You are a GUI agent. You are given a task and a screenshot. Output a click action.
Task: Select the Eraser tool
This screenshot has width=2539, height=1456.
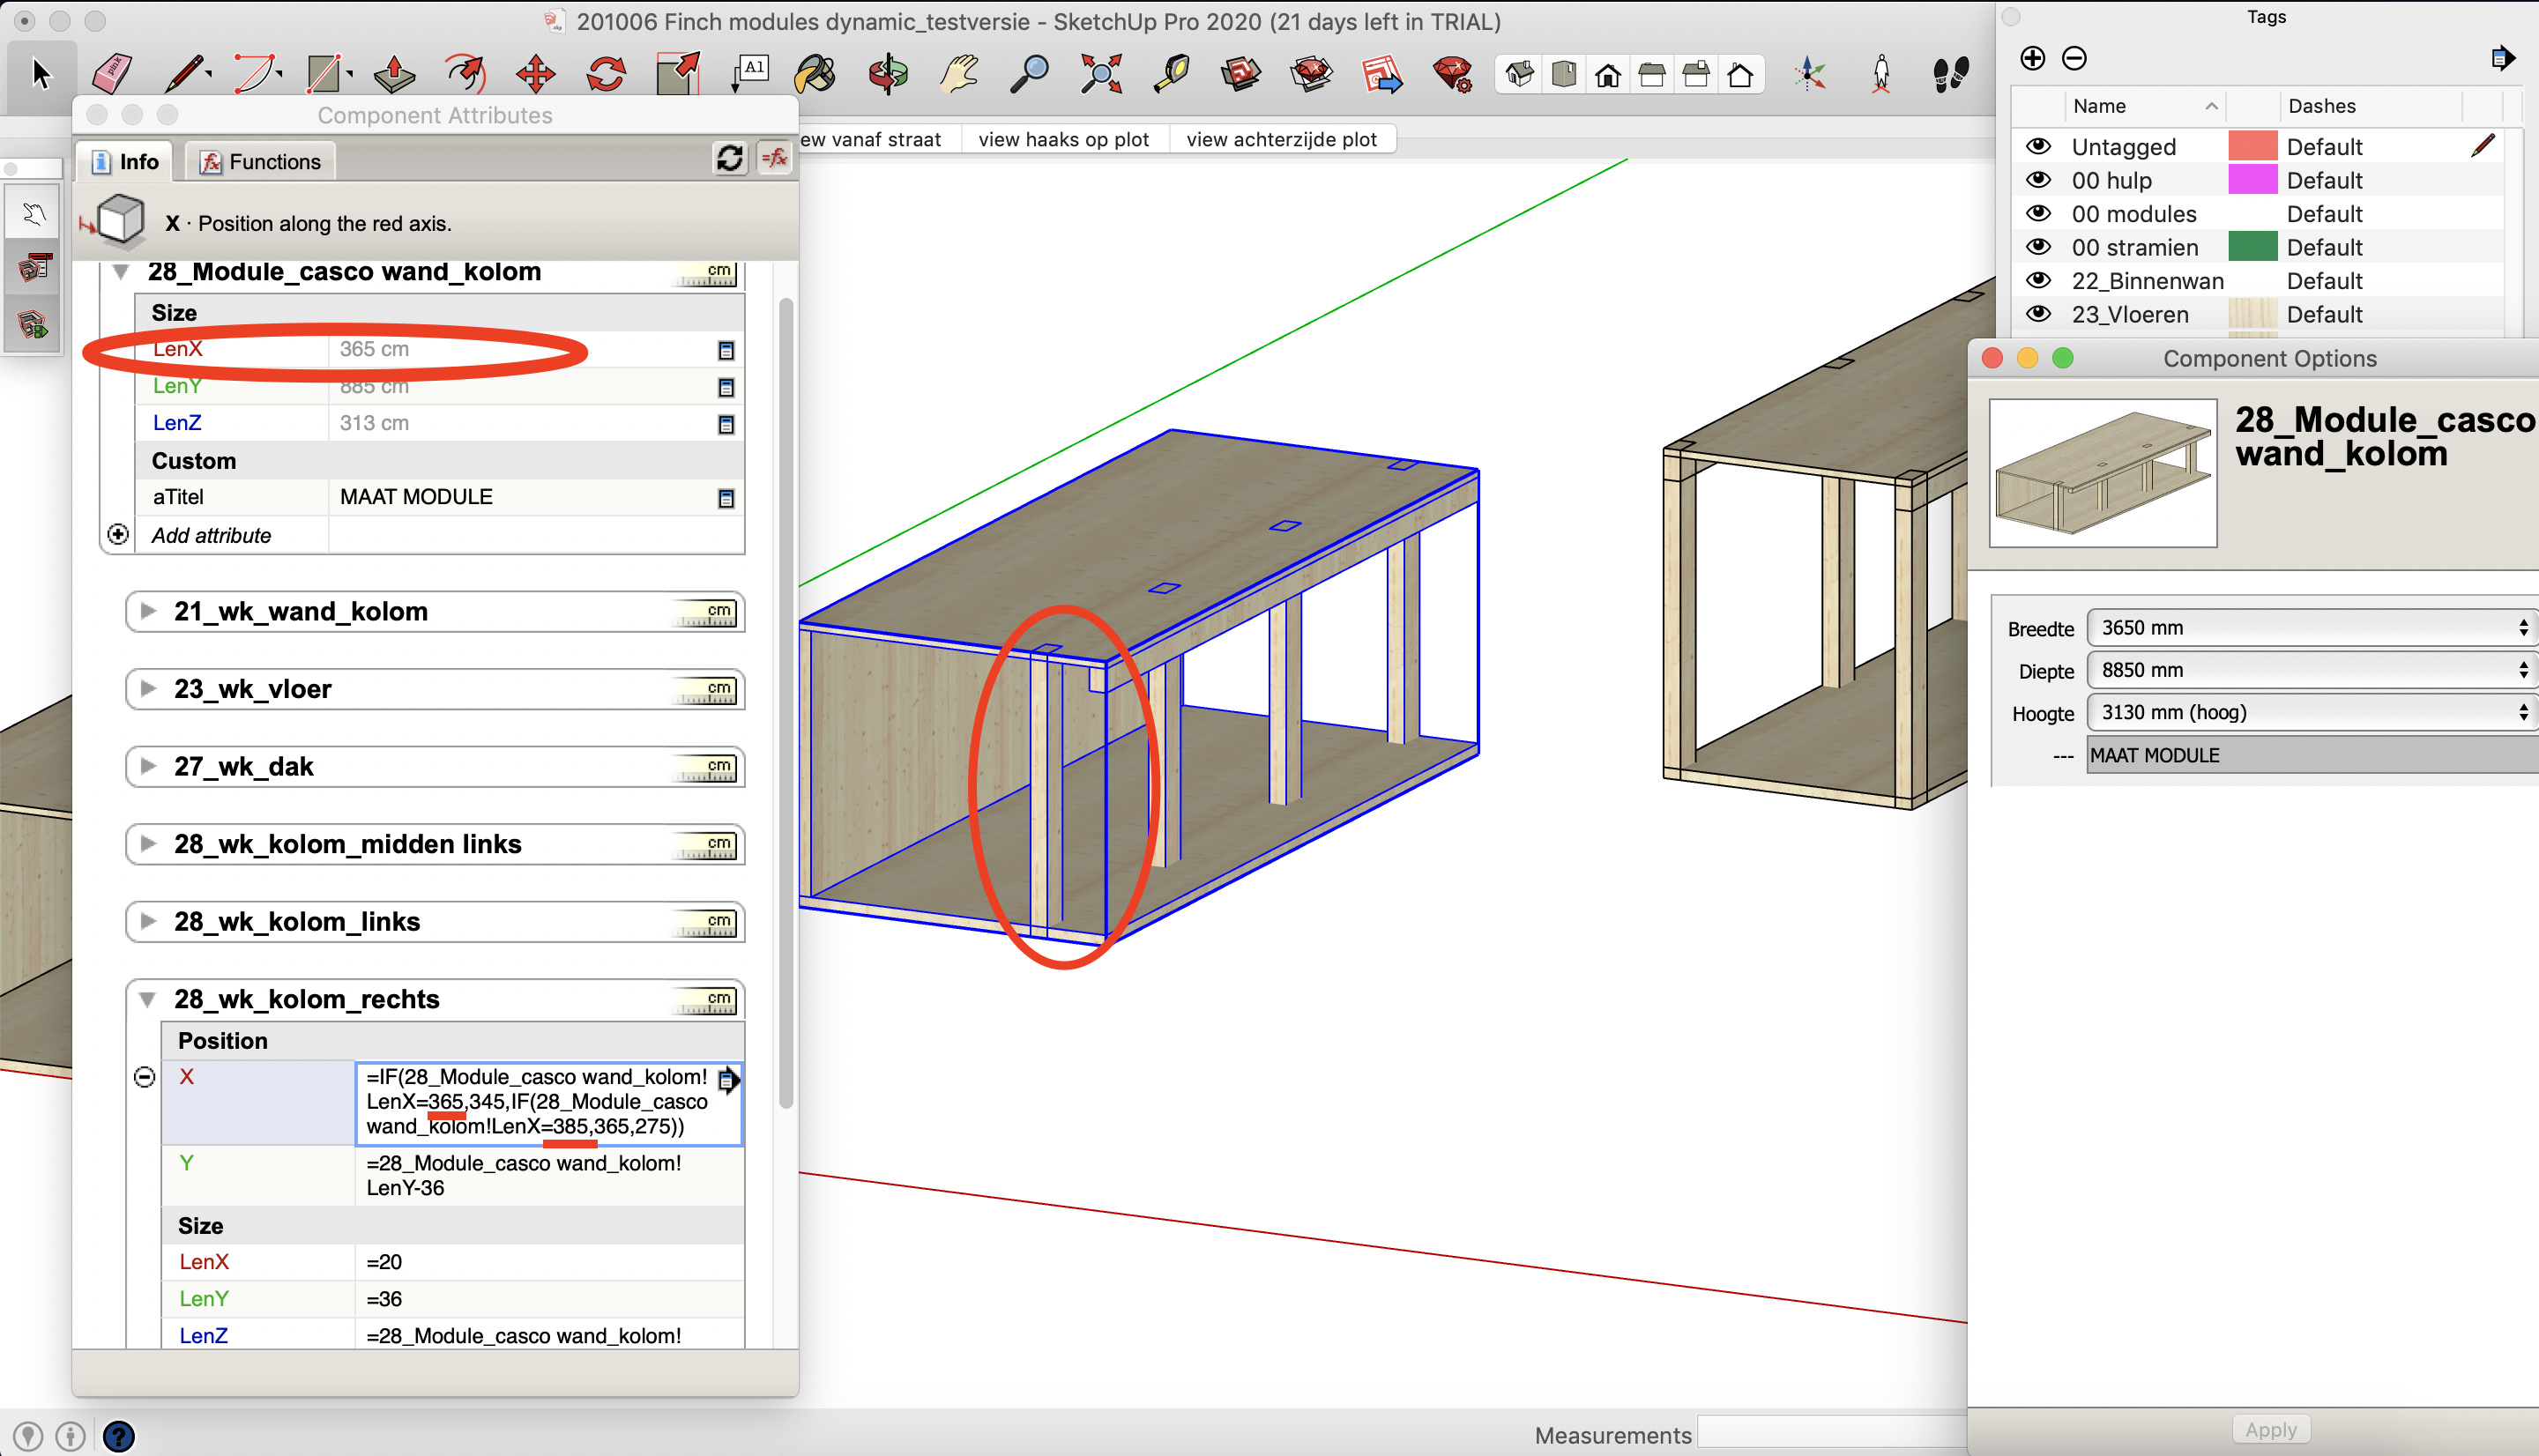coord(112,73)
